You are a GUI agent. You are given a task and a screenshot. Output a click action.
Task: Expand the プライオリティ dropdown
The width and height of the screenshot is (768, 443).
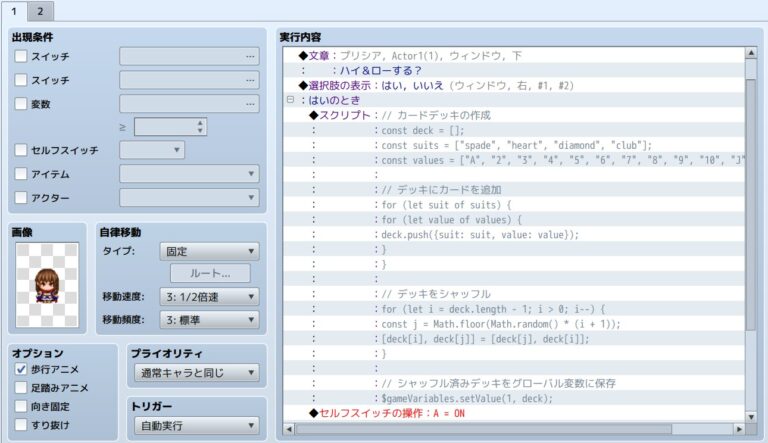195,373
